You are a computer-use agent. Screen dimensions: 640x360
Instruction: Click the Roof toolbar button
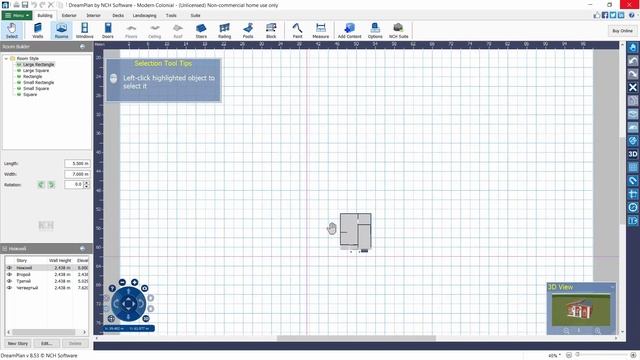click(178, 31)
